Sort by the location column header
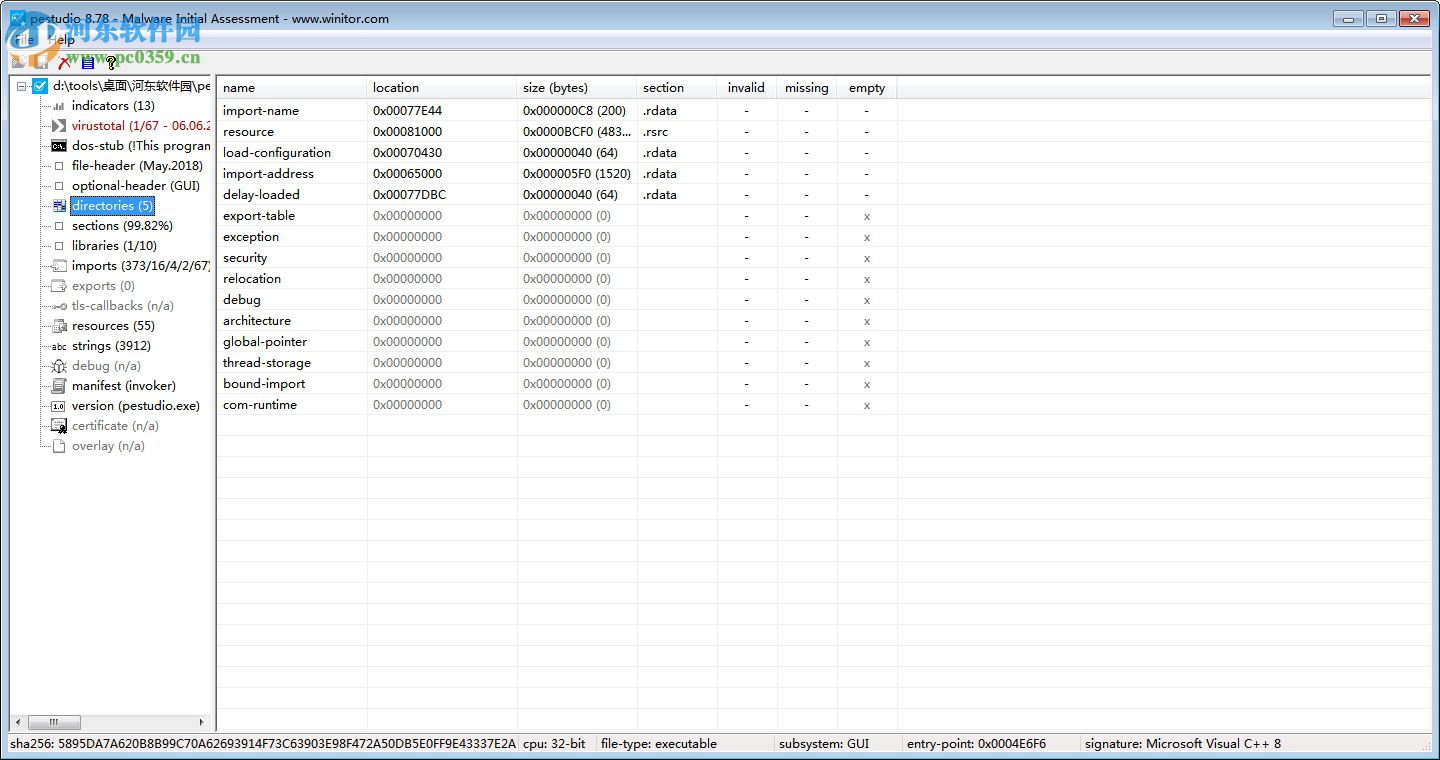Viewport: 1440px width, 760px height. tap(442, 88)
